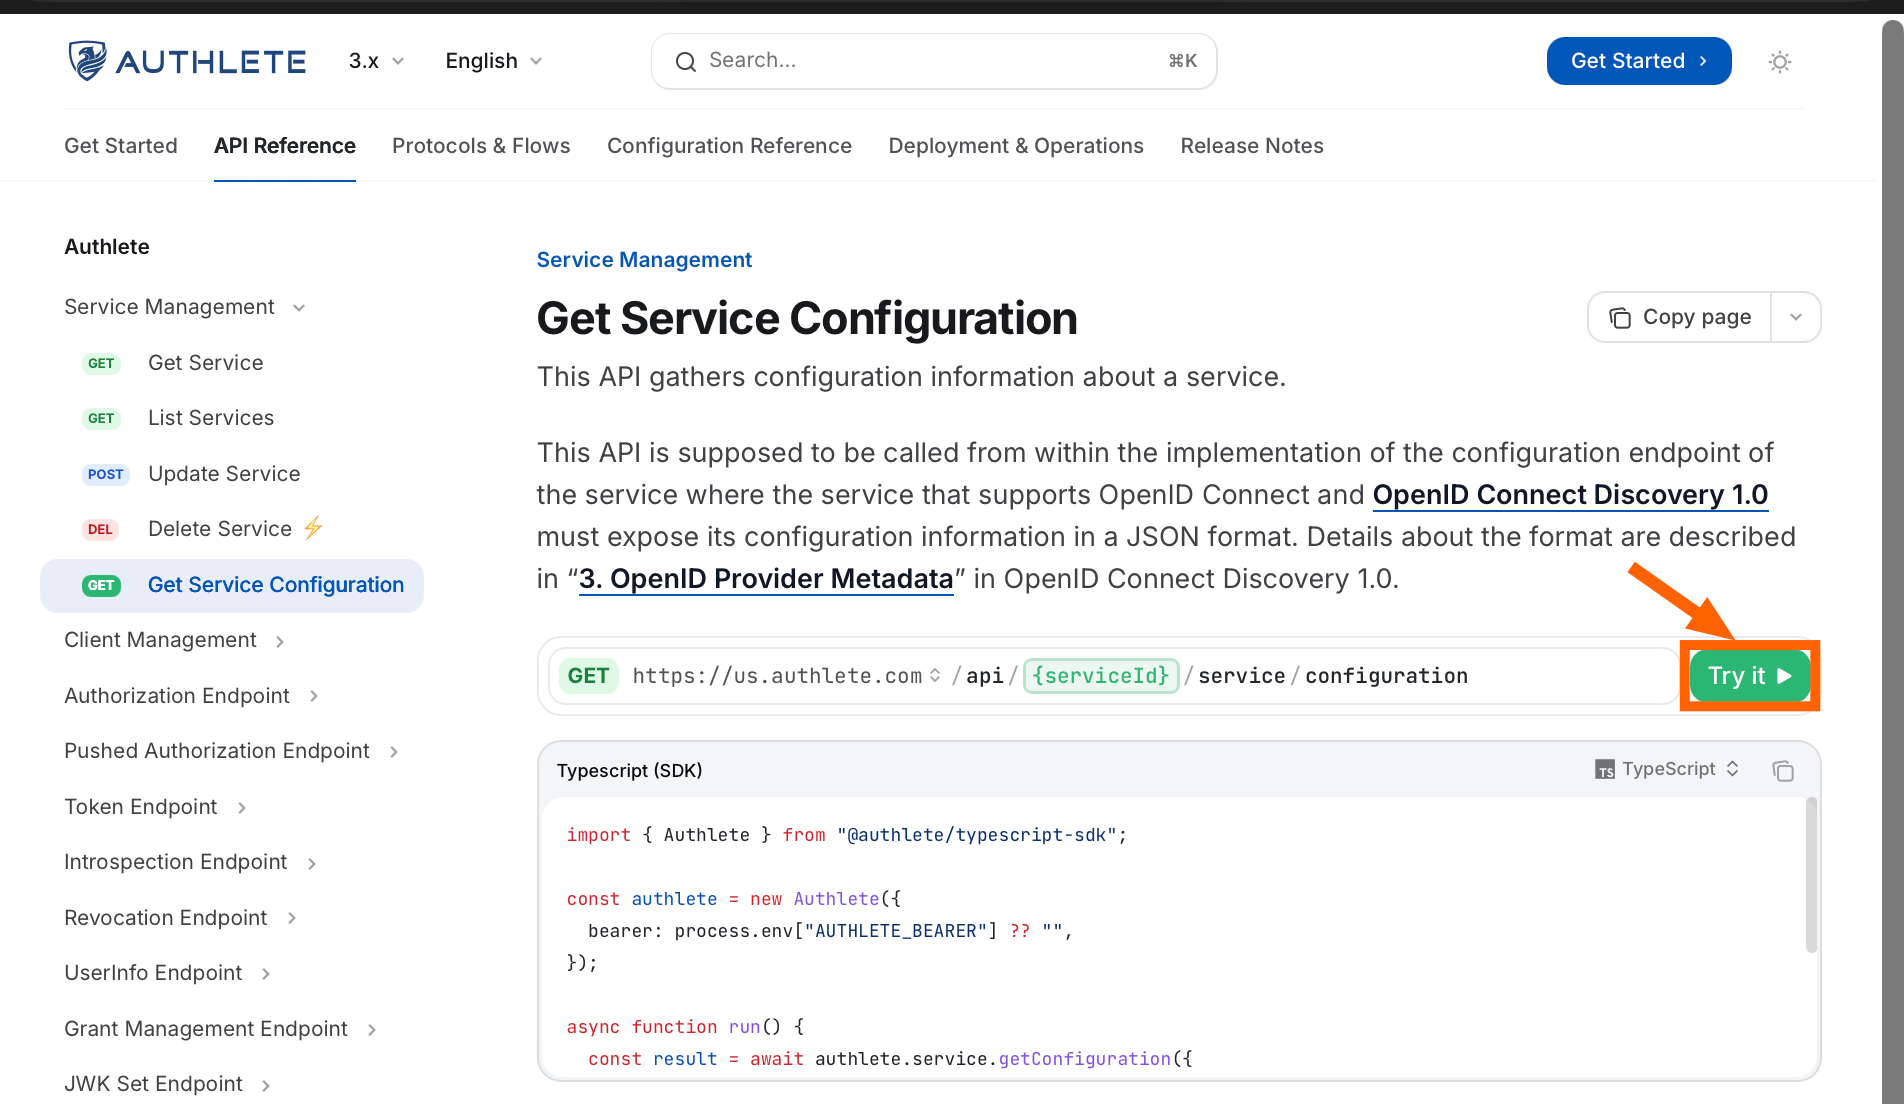Screen dimensions: 1904x1104
Task: Click the TS TypeScript language icon
Action: point(1604,769)
